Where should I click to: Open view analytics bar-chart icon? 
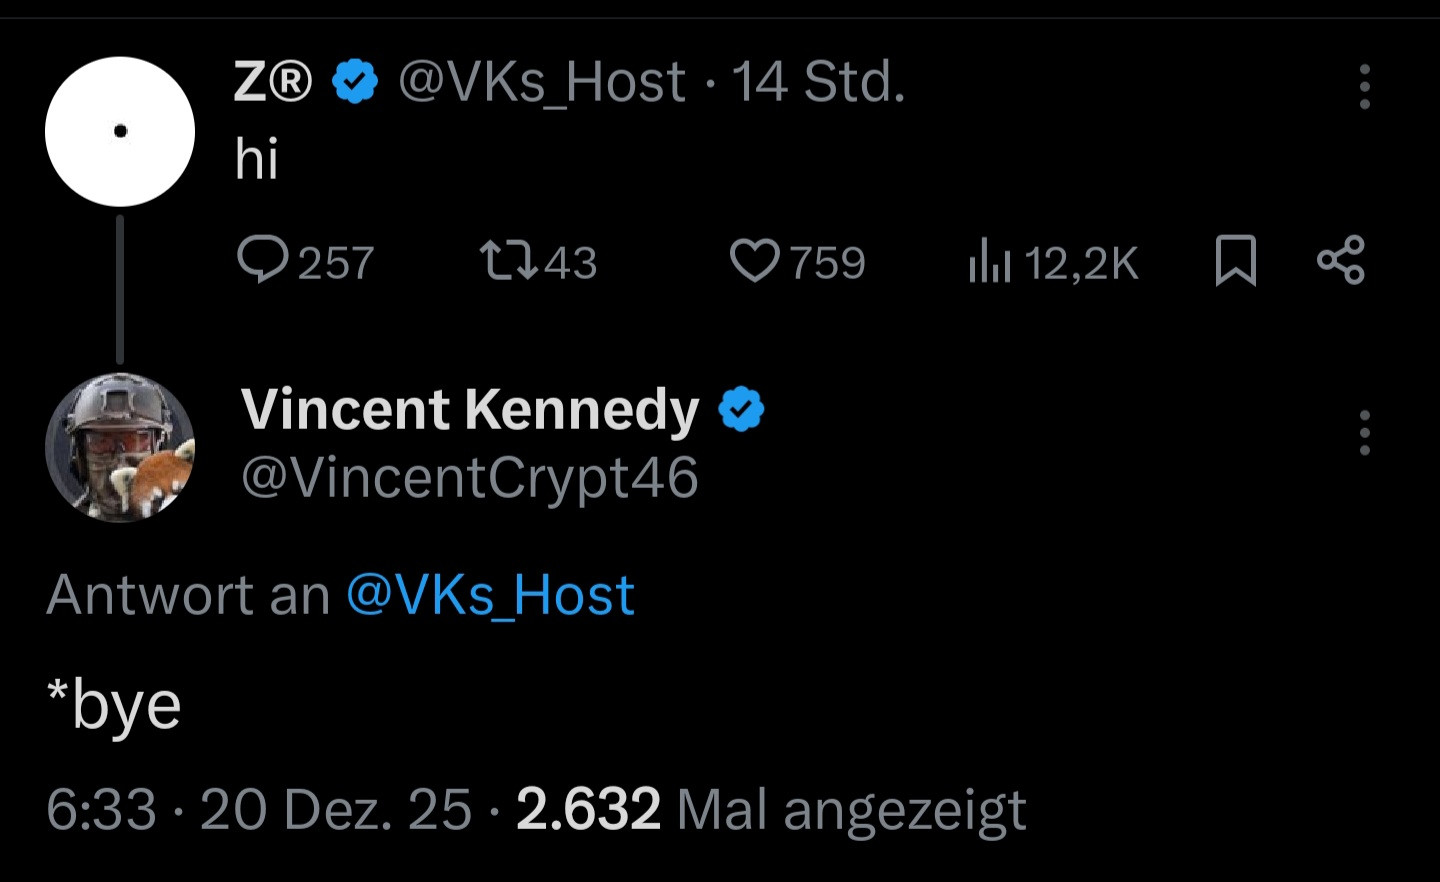click(x=990, y=262)
